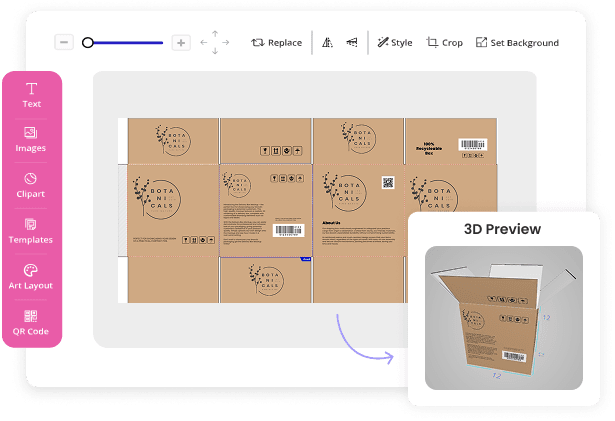Screen dimensions: 615x421
Task: Nudge the image down with arrow
Action: click(x=215, y=51)
